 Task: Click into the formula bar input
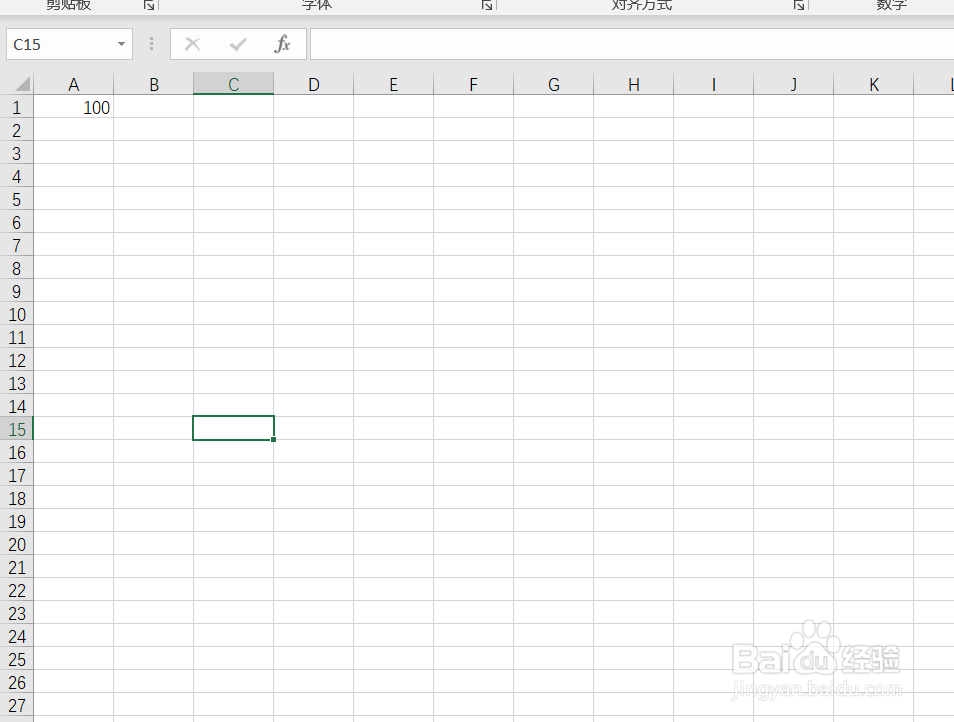632,44
